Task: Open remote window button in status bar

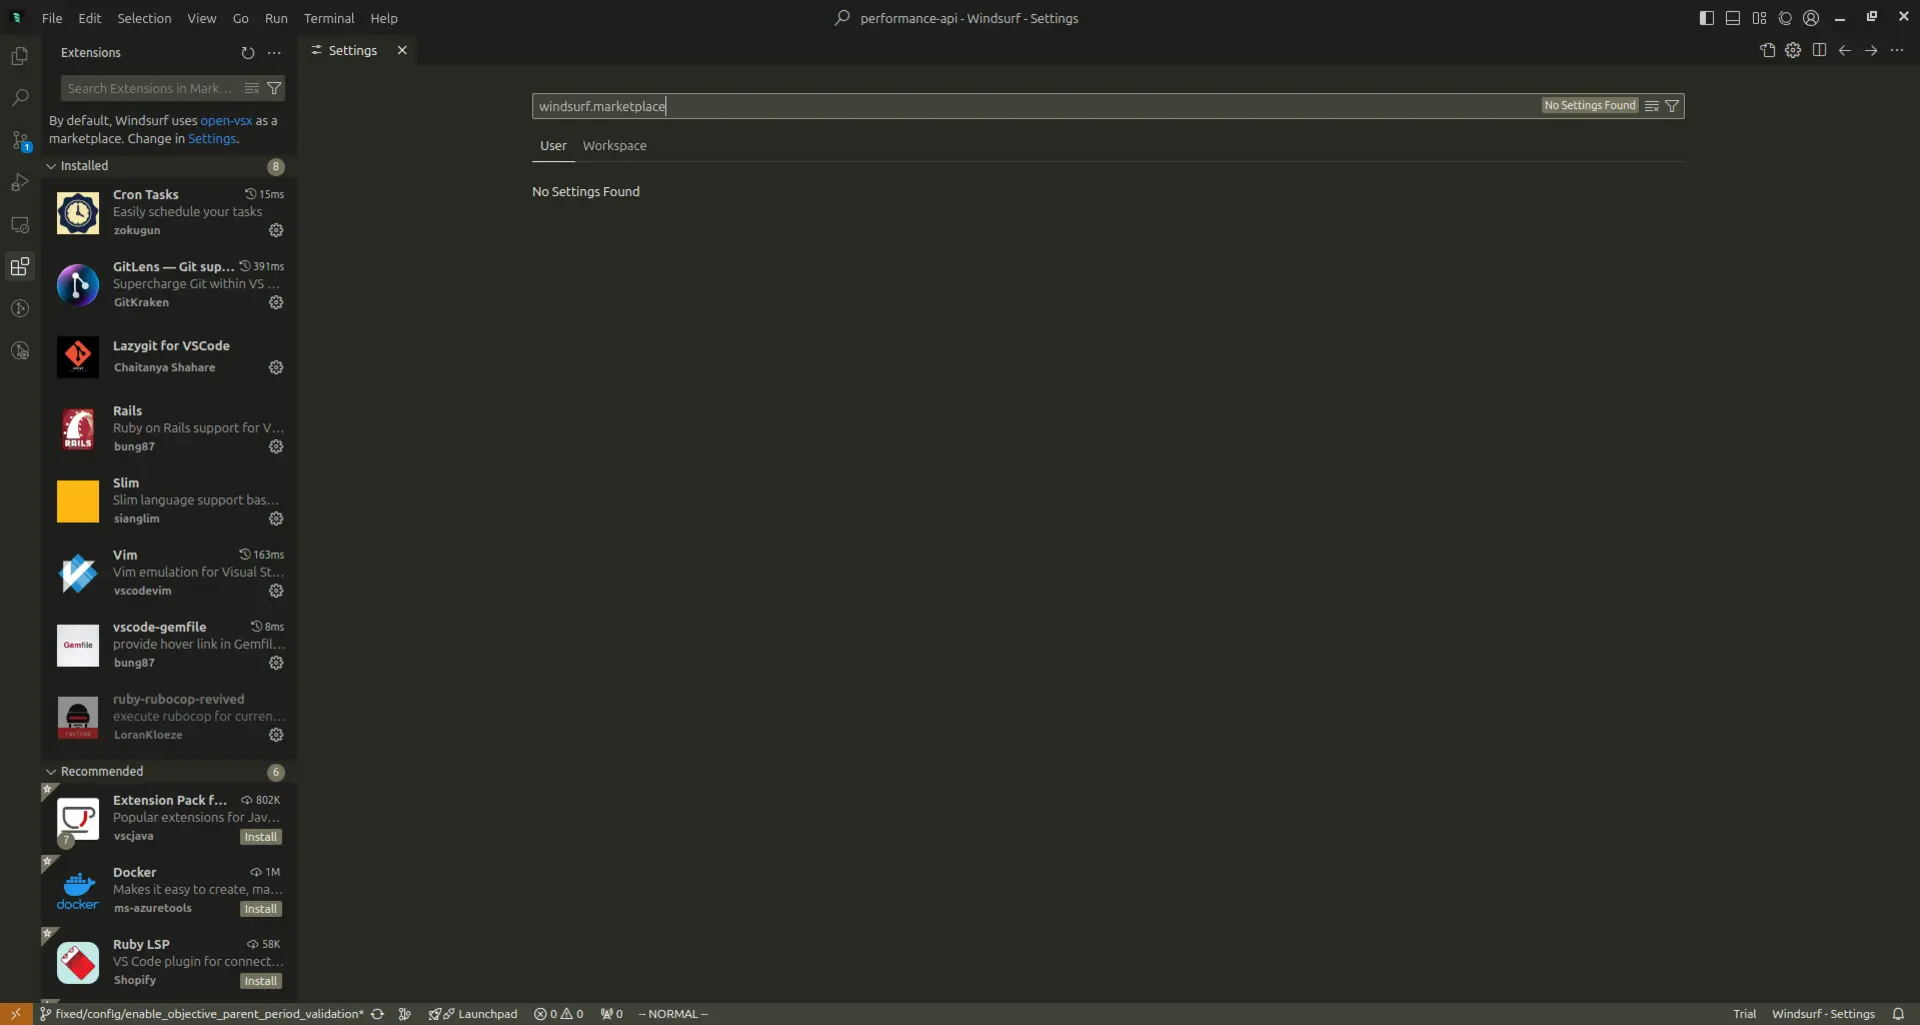Action: pyautogui.click(x=16, y=1014)
